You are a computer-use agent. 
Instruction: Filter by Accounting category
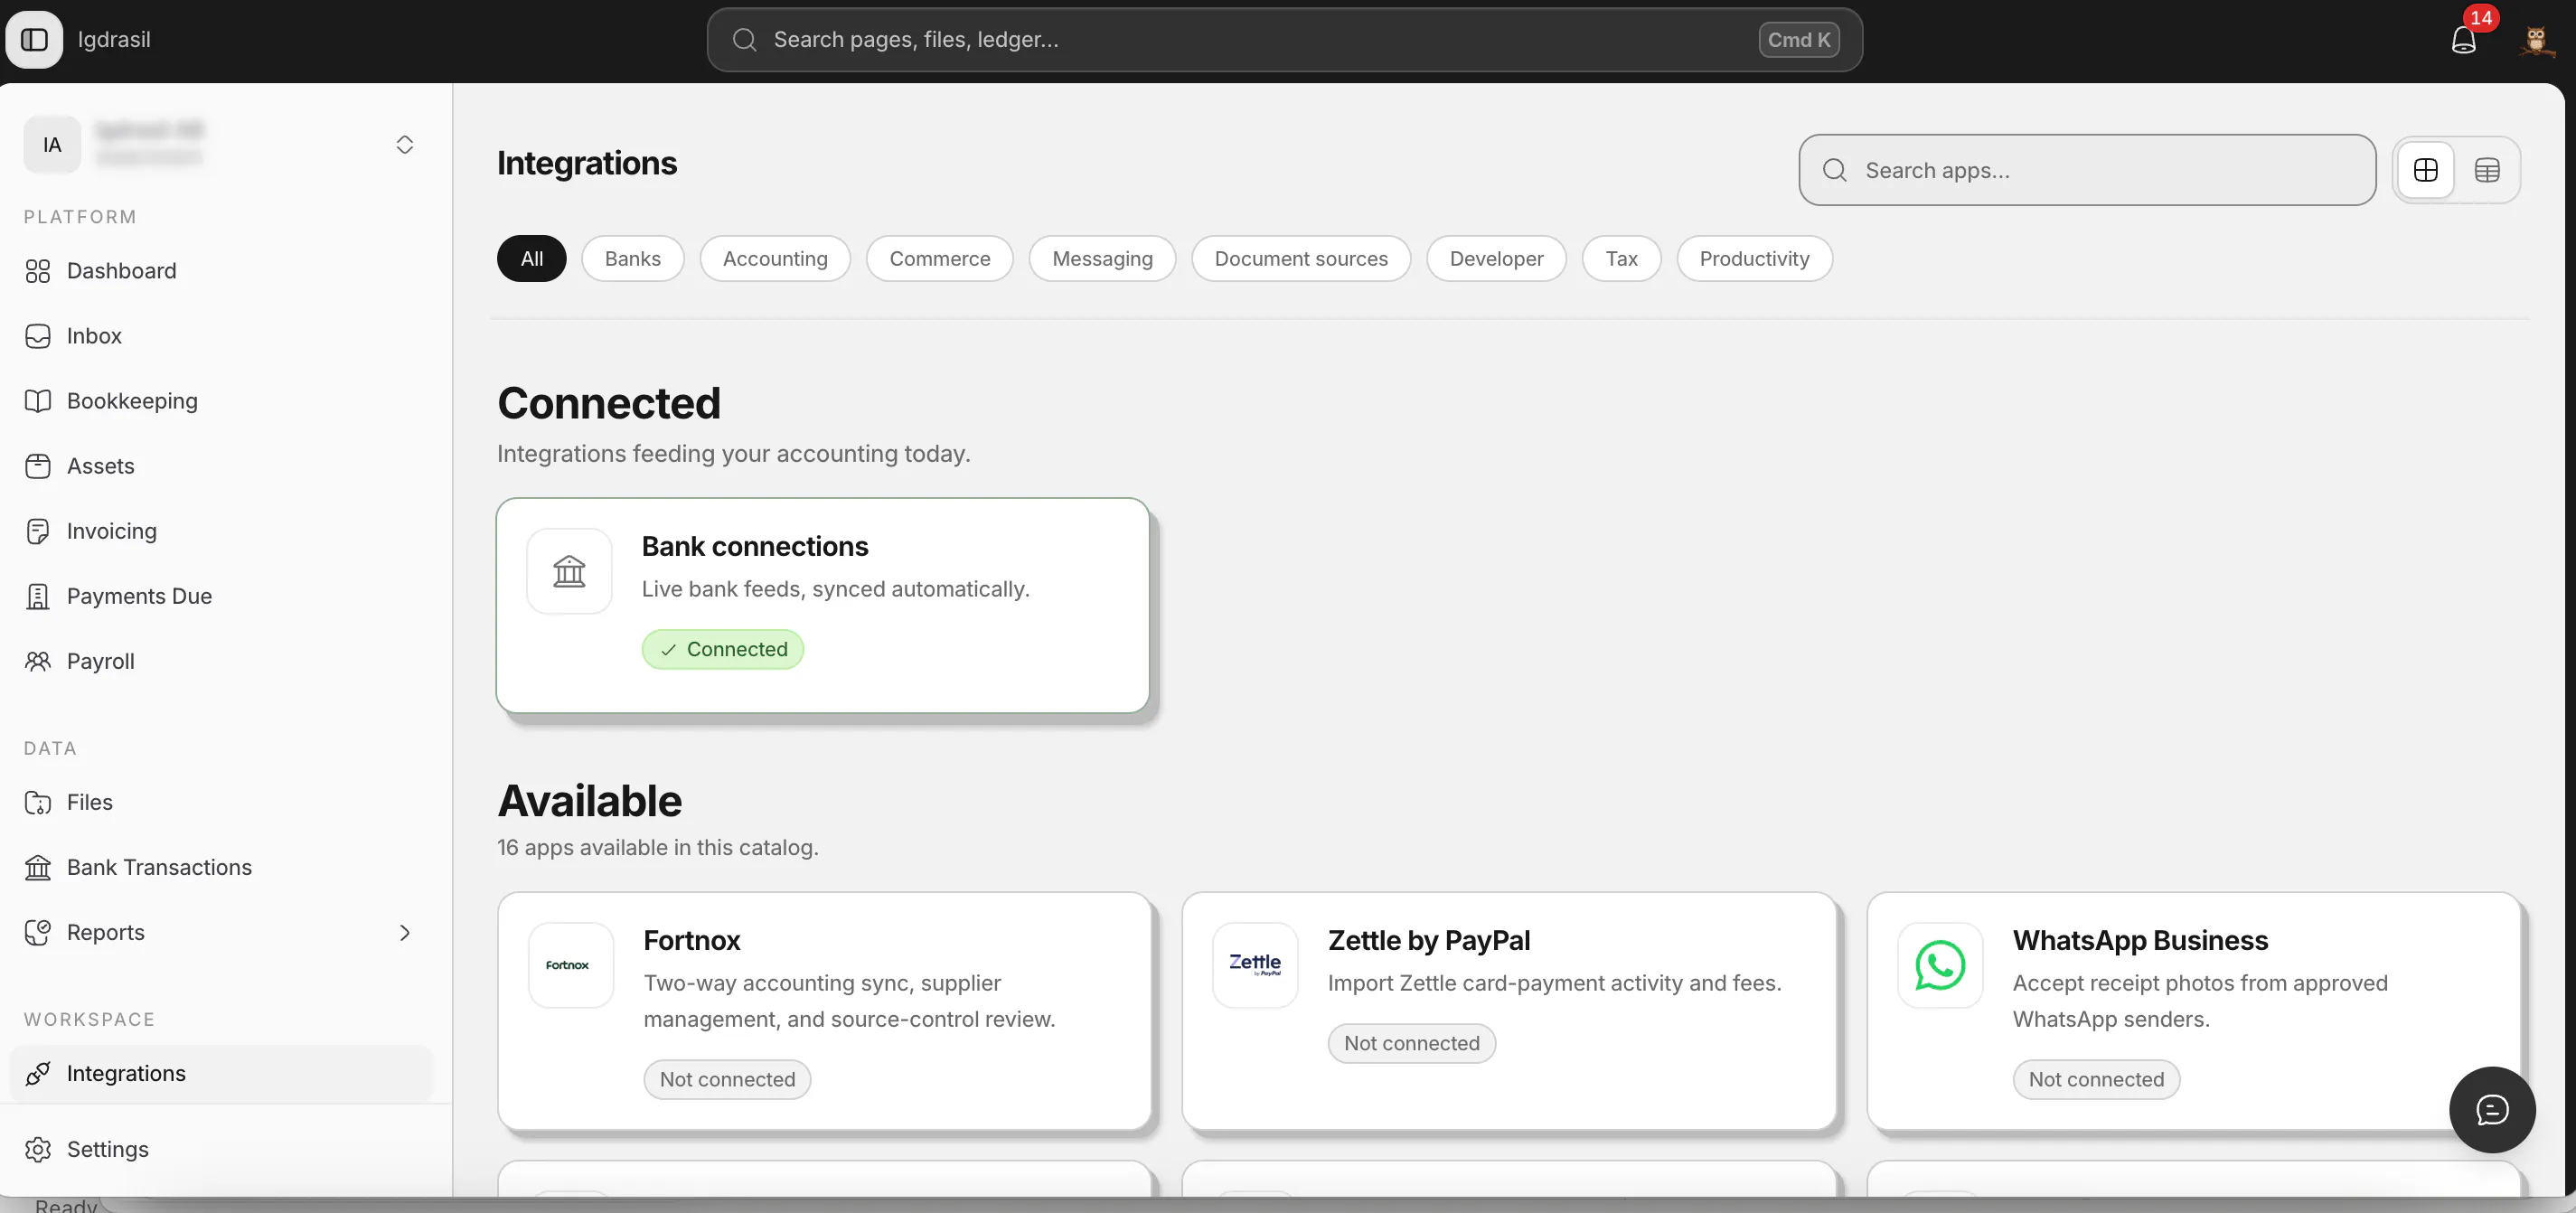[x=775, y=258]
